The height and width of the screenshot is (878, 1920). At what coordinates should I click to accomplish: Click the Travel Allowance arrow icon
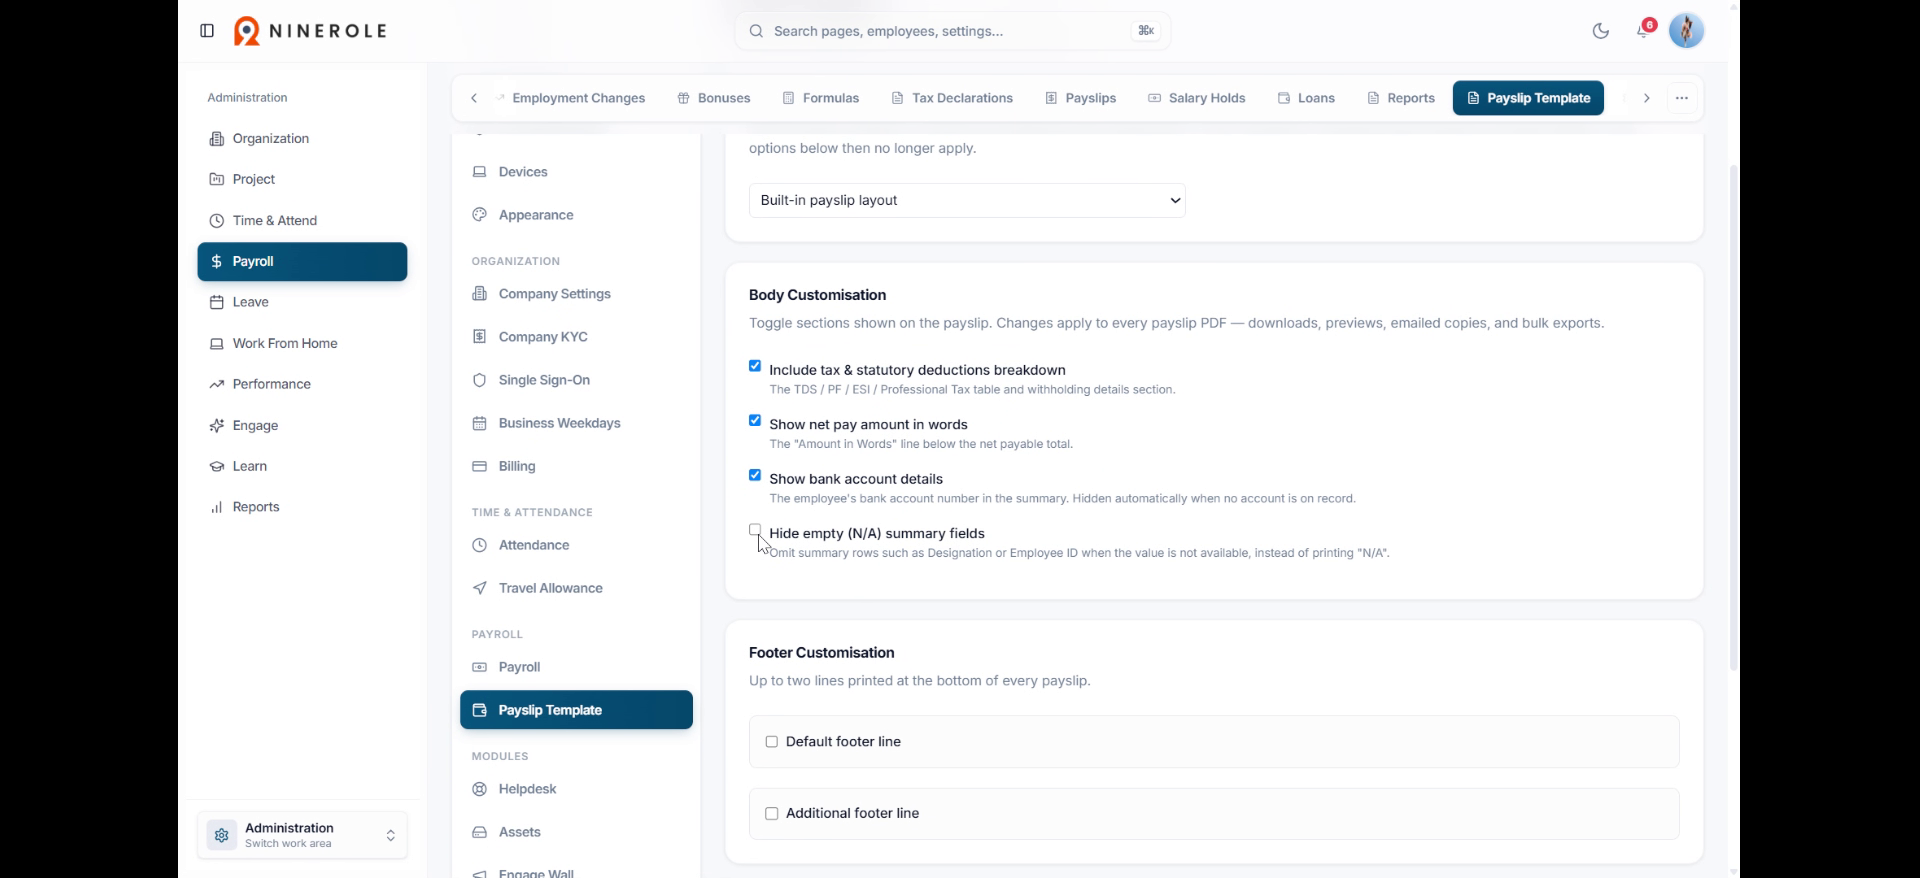click(x=479, y=588)
